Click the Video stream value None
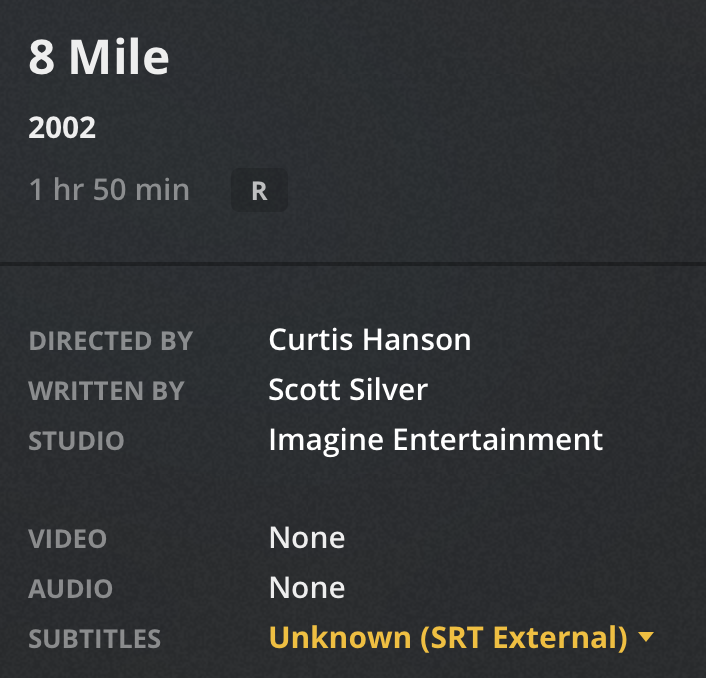This screenshot has height=678, width=706. point(306,538)
